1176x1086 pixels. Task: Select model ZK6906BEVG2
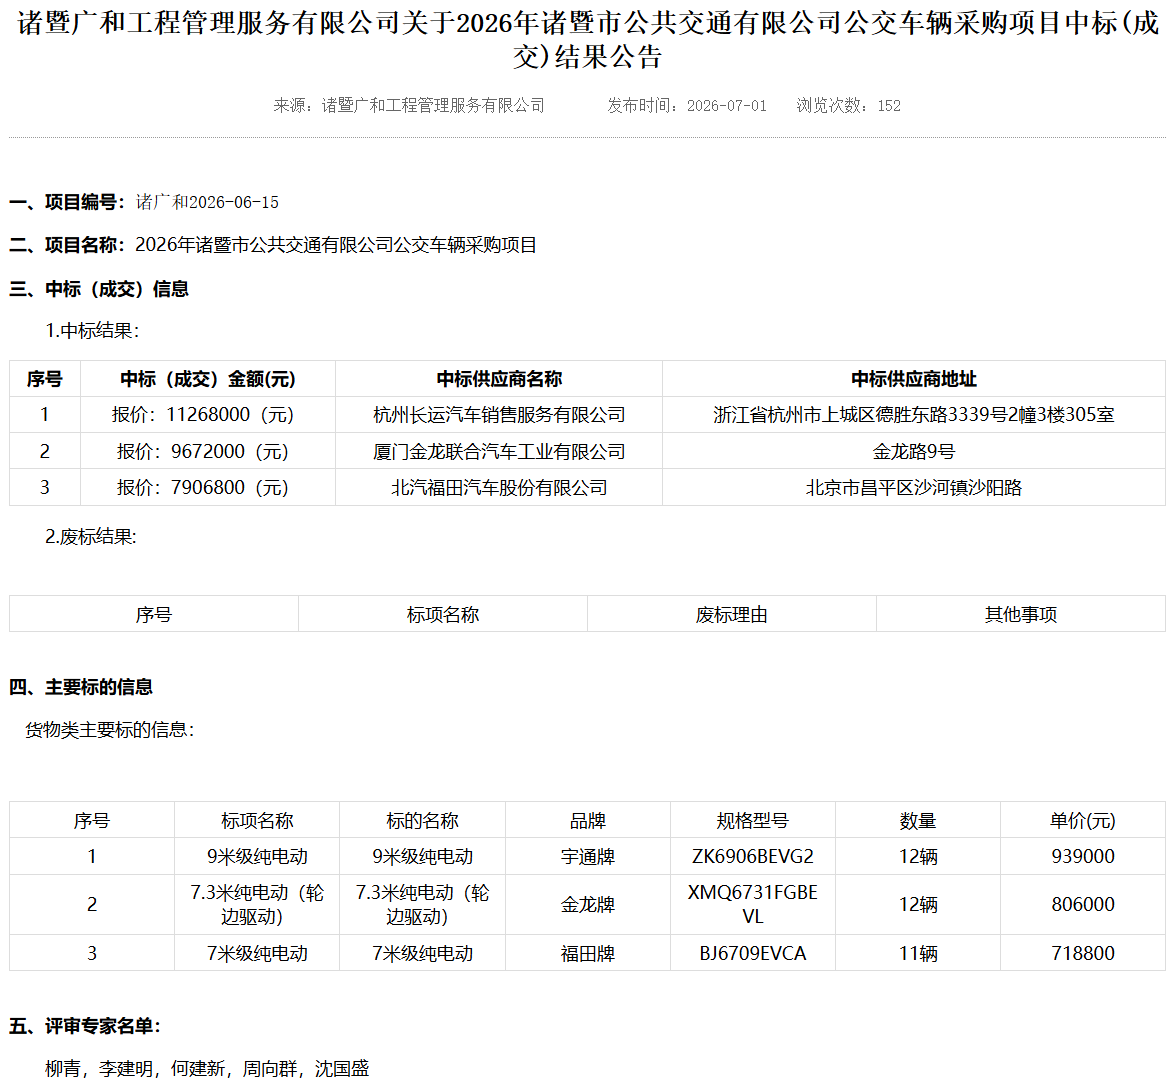(x=752, y=856)
